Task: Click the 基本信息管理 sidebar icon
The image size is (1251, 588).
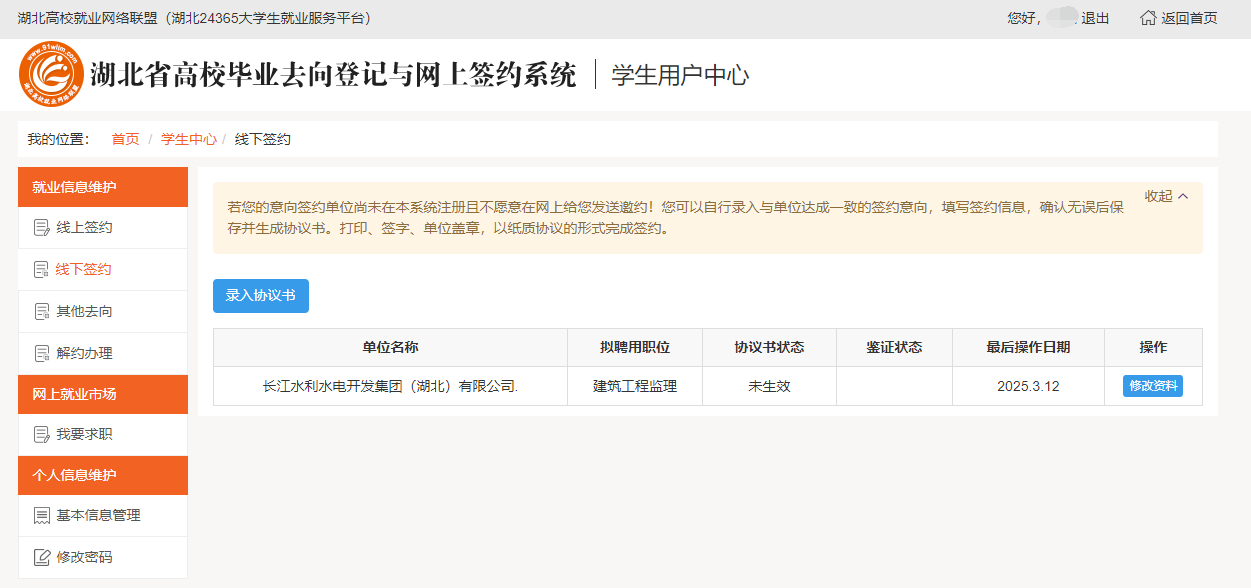Action: 42,516
